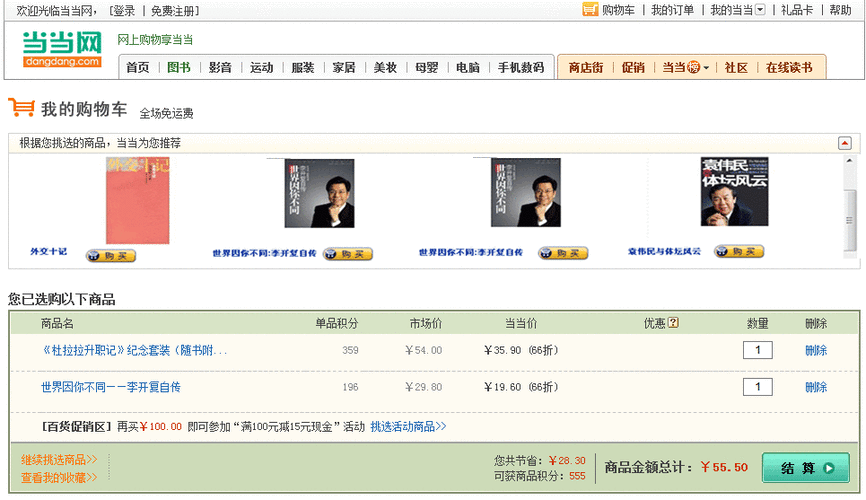Open the 帮助 link
Screen dimensions: 866x500
tap(840, 10)
